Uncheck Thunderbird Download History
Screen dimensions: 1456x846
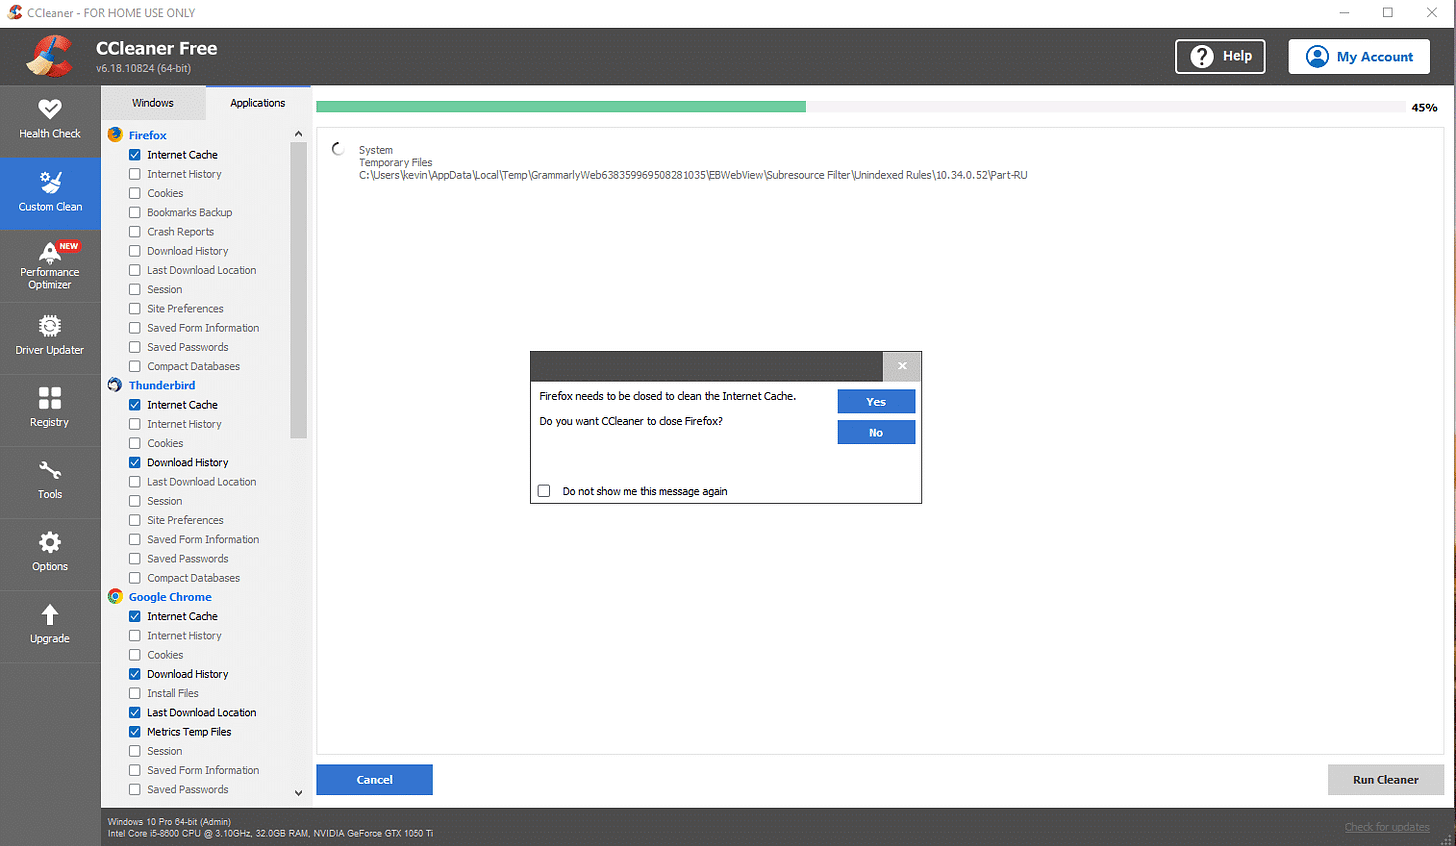click(135, 463)
